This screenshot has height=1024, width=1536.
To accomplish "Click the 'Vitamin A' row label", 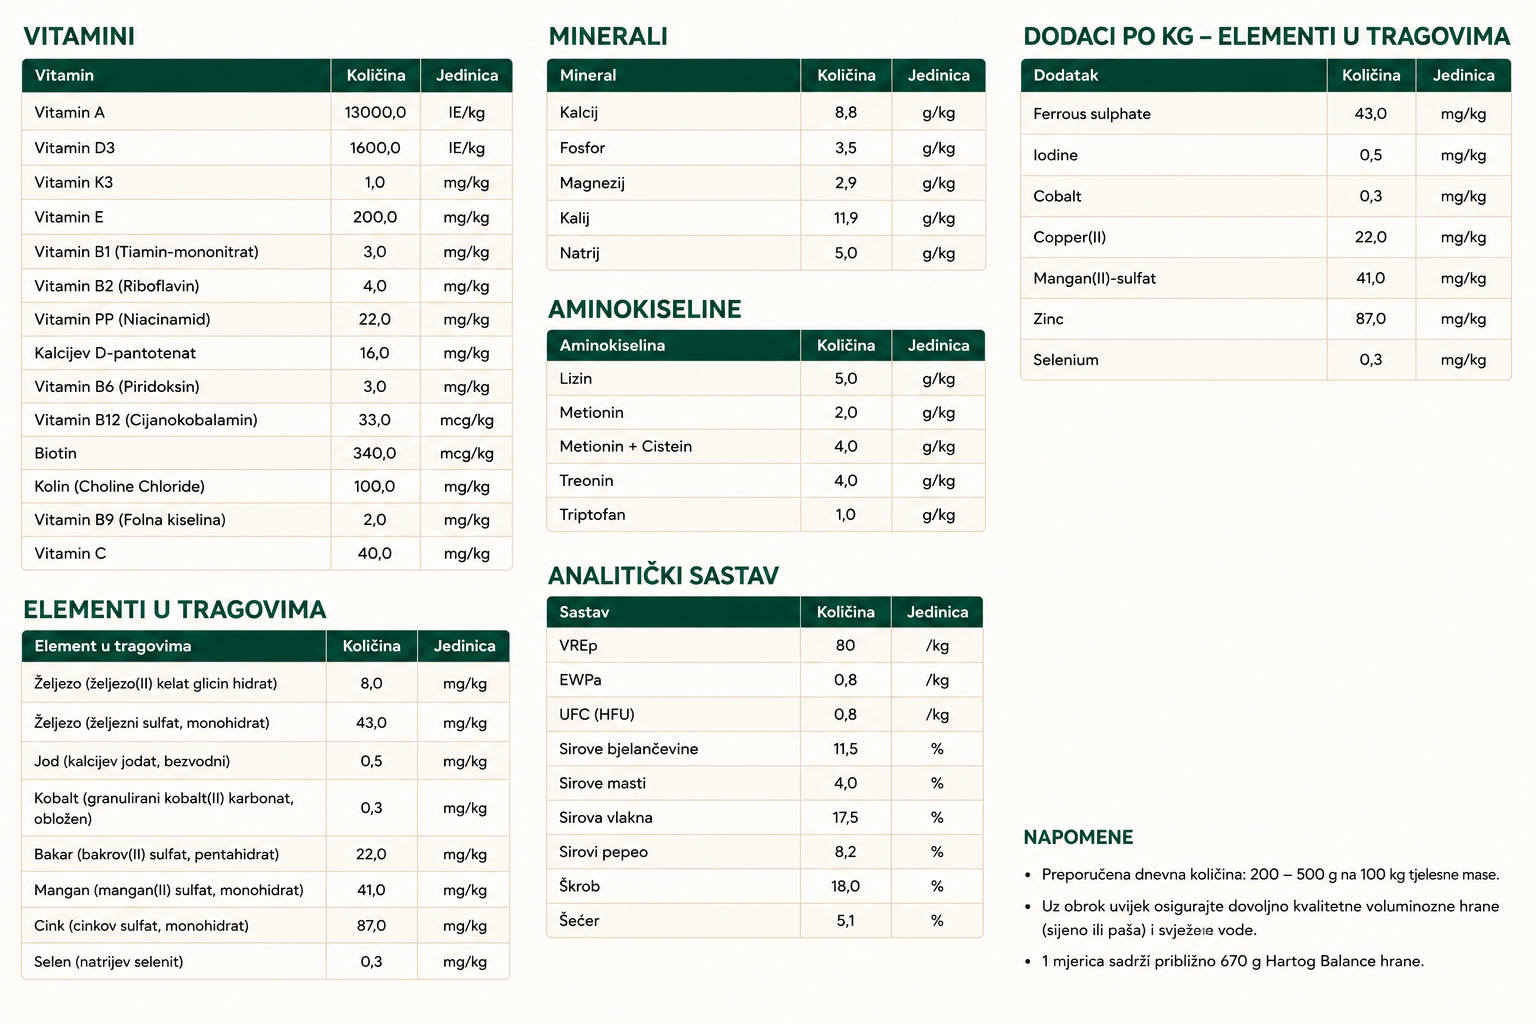I will click(69, 113).
